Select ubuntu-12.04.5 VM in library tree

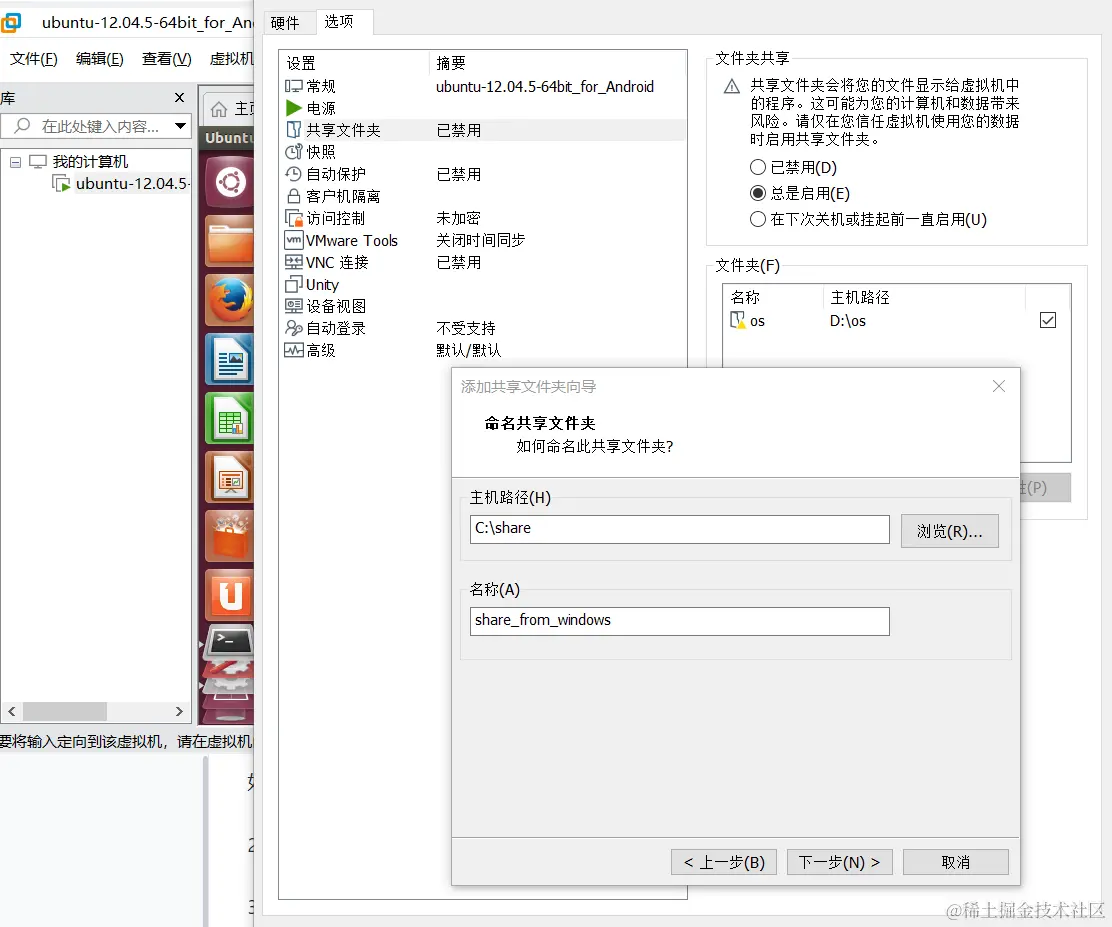122,184
